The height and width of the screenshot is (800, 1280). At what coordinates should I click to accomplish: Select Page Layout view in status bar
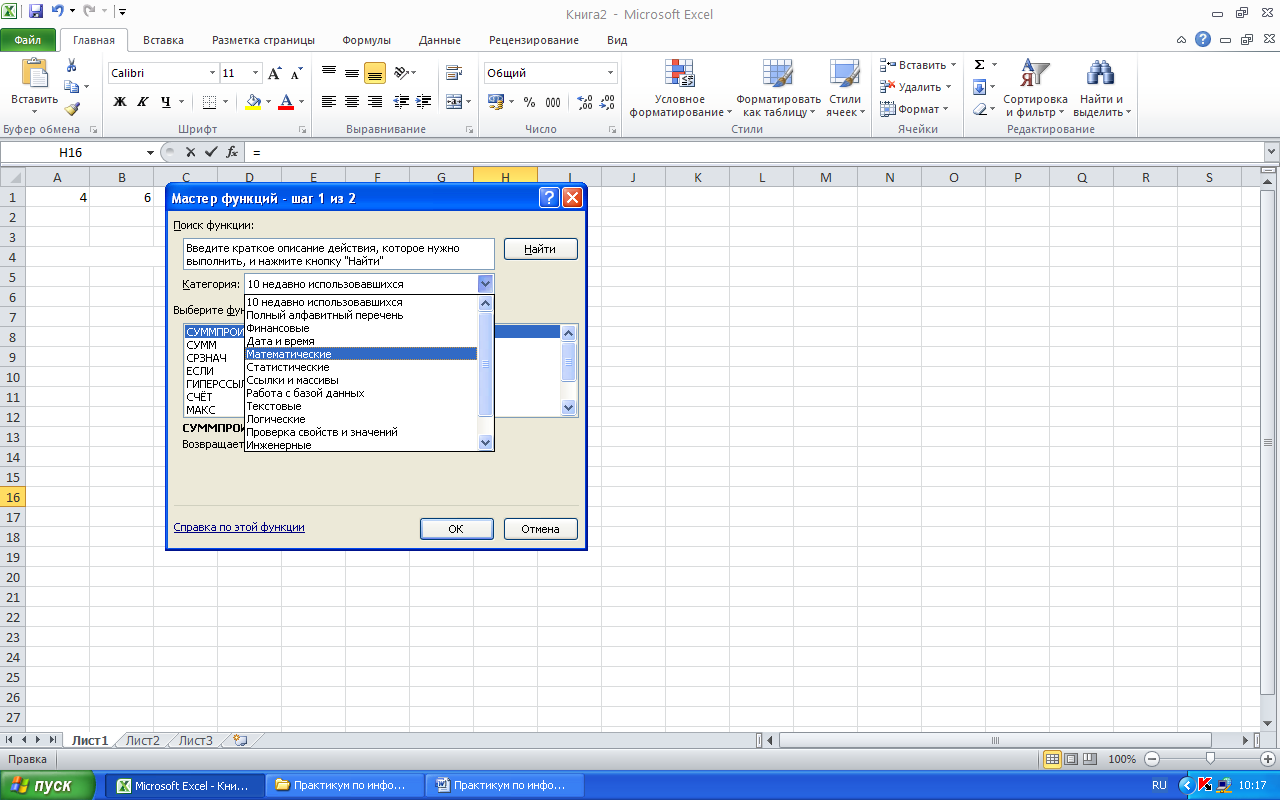coord(1071,759)
